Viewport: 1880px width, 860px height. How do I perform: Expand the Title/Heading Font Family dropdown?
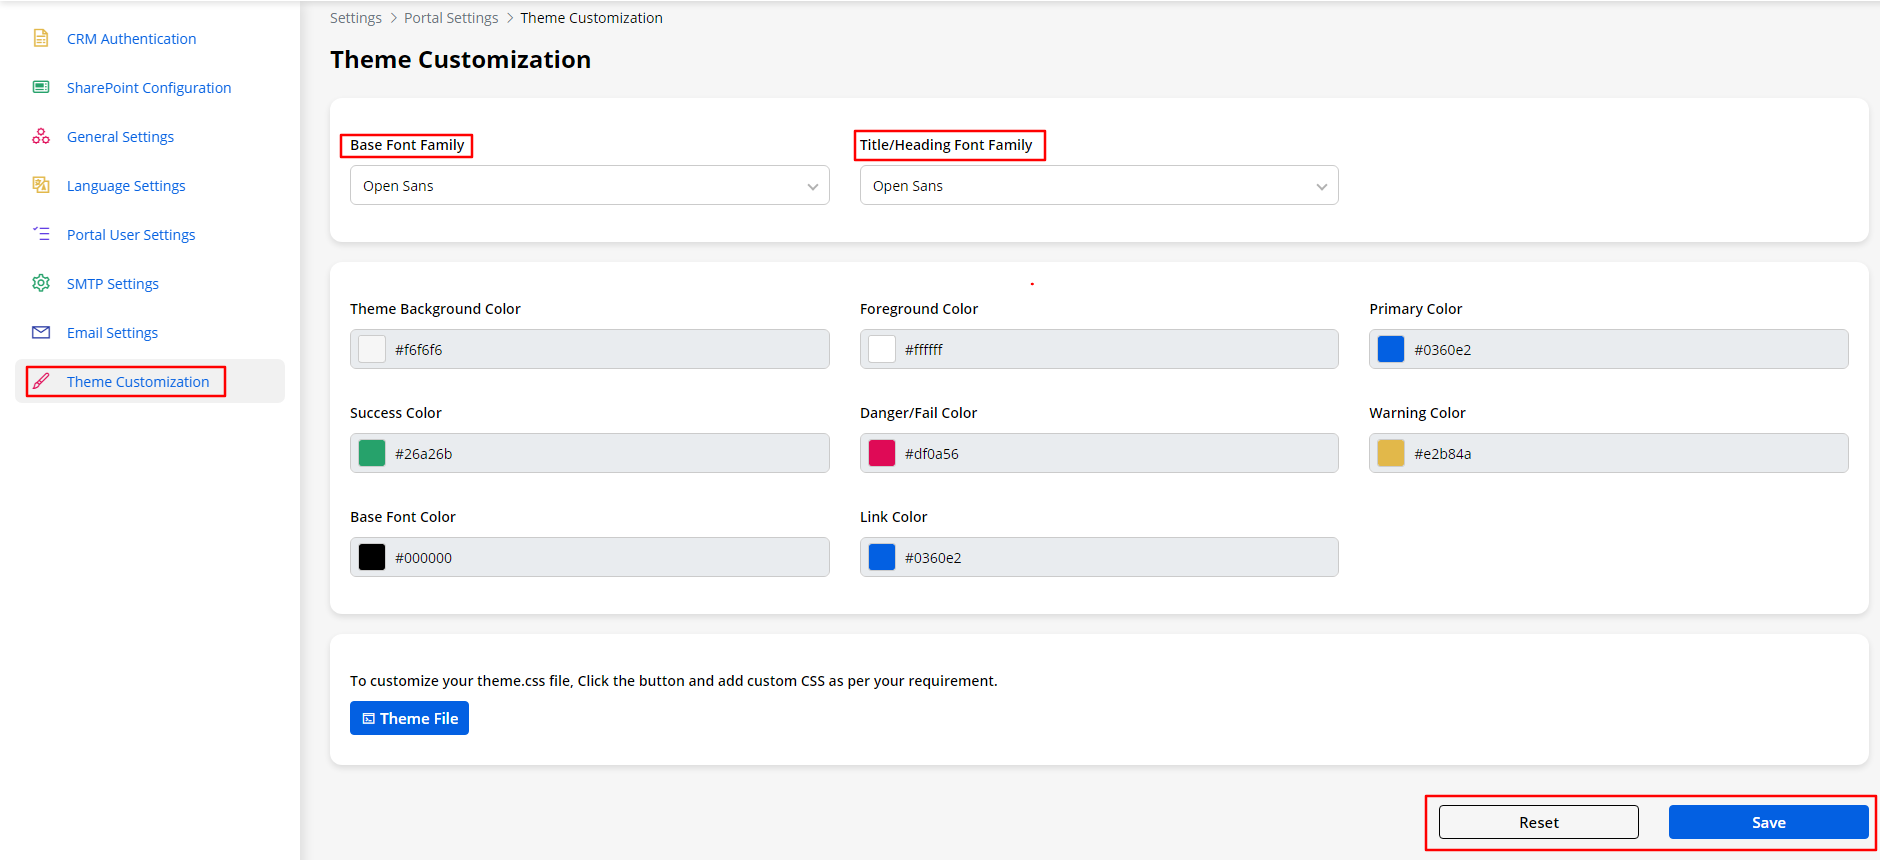tap(1098, 186)
